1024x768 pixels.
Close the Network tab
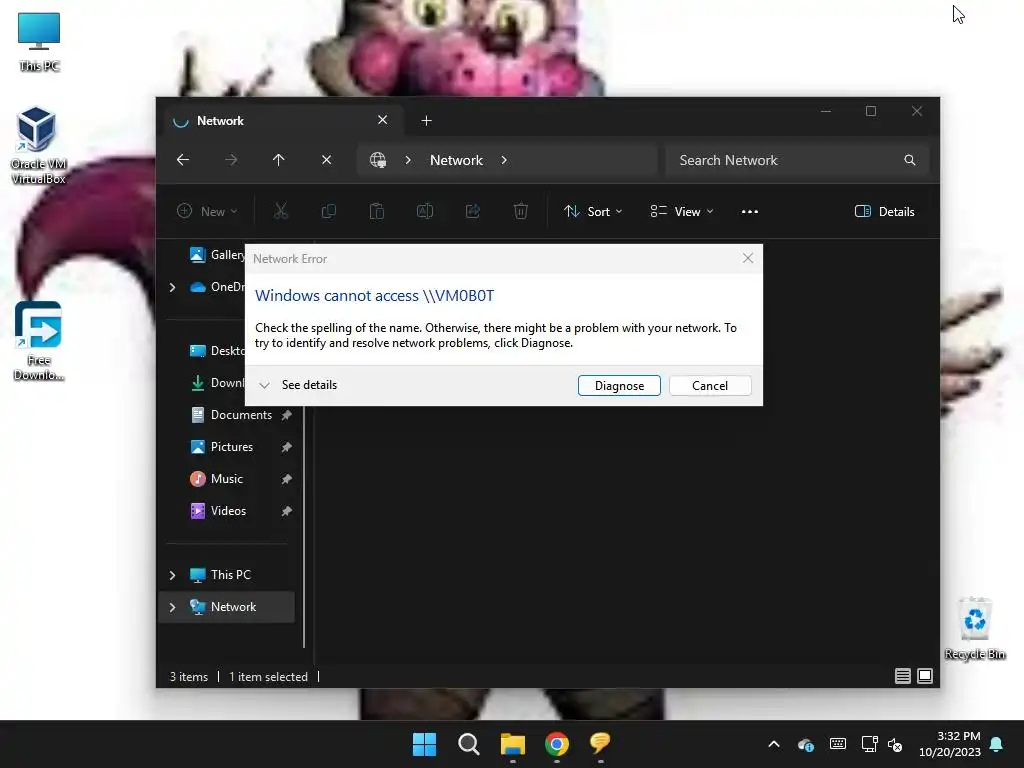pyautogui.click(x=383, y=120)
